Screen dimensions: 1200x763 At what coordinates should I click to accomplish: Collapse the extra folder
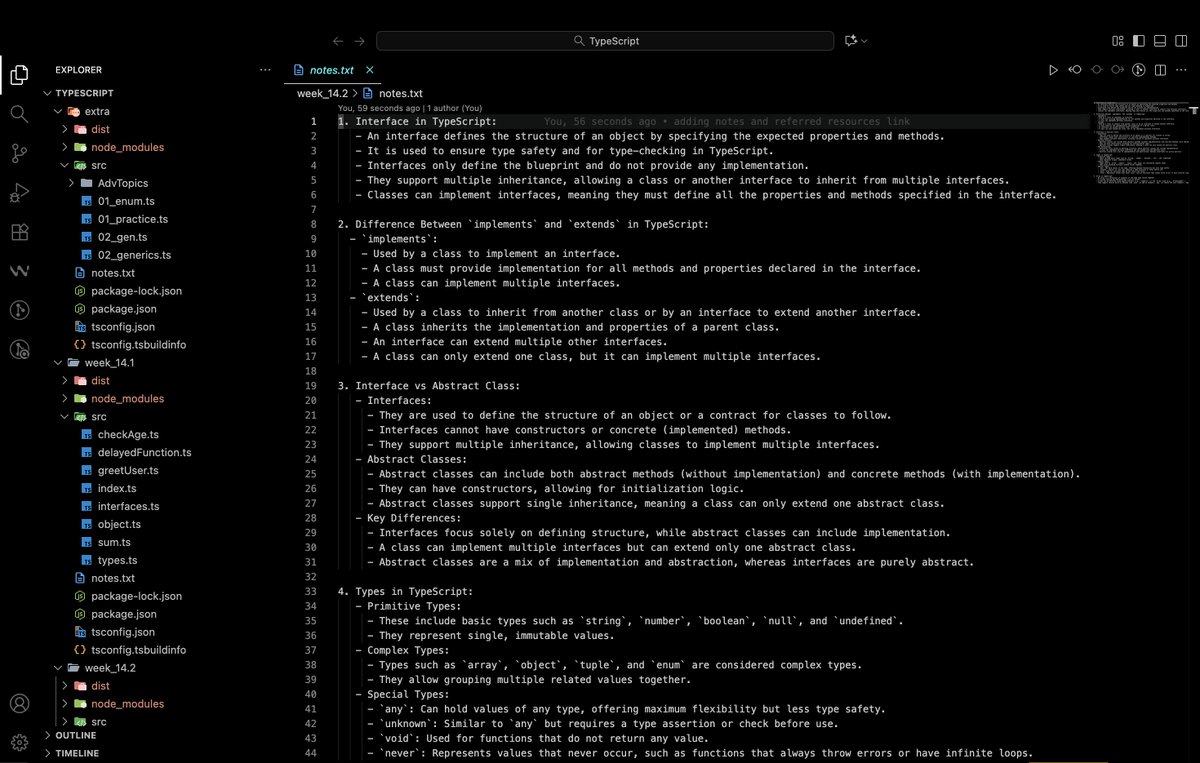(x=59, y=111)
